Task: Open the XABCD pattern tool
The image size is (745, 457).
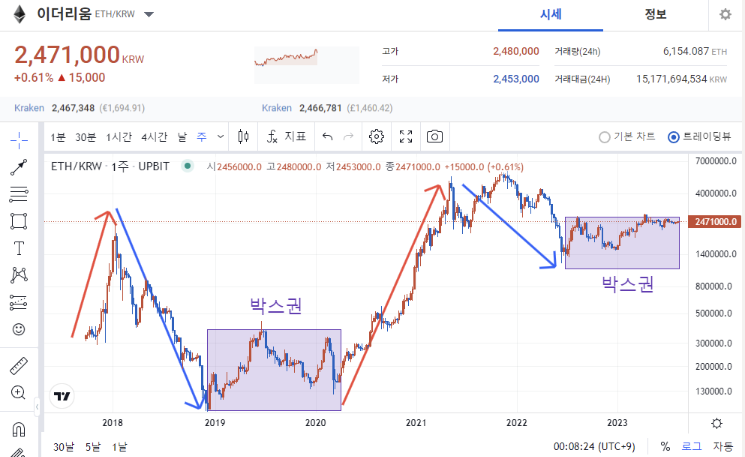Action: [x=19, y=275]
